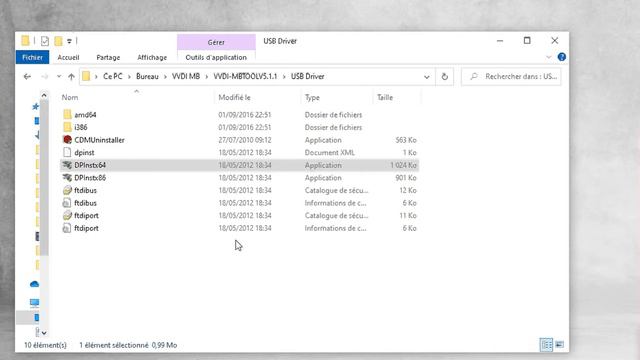Navigate to VVDI MB in the breadcrumb
Image resolution: width=640 pixels, height=360 pixels.
point(186,77)
